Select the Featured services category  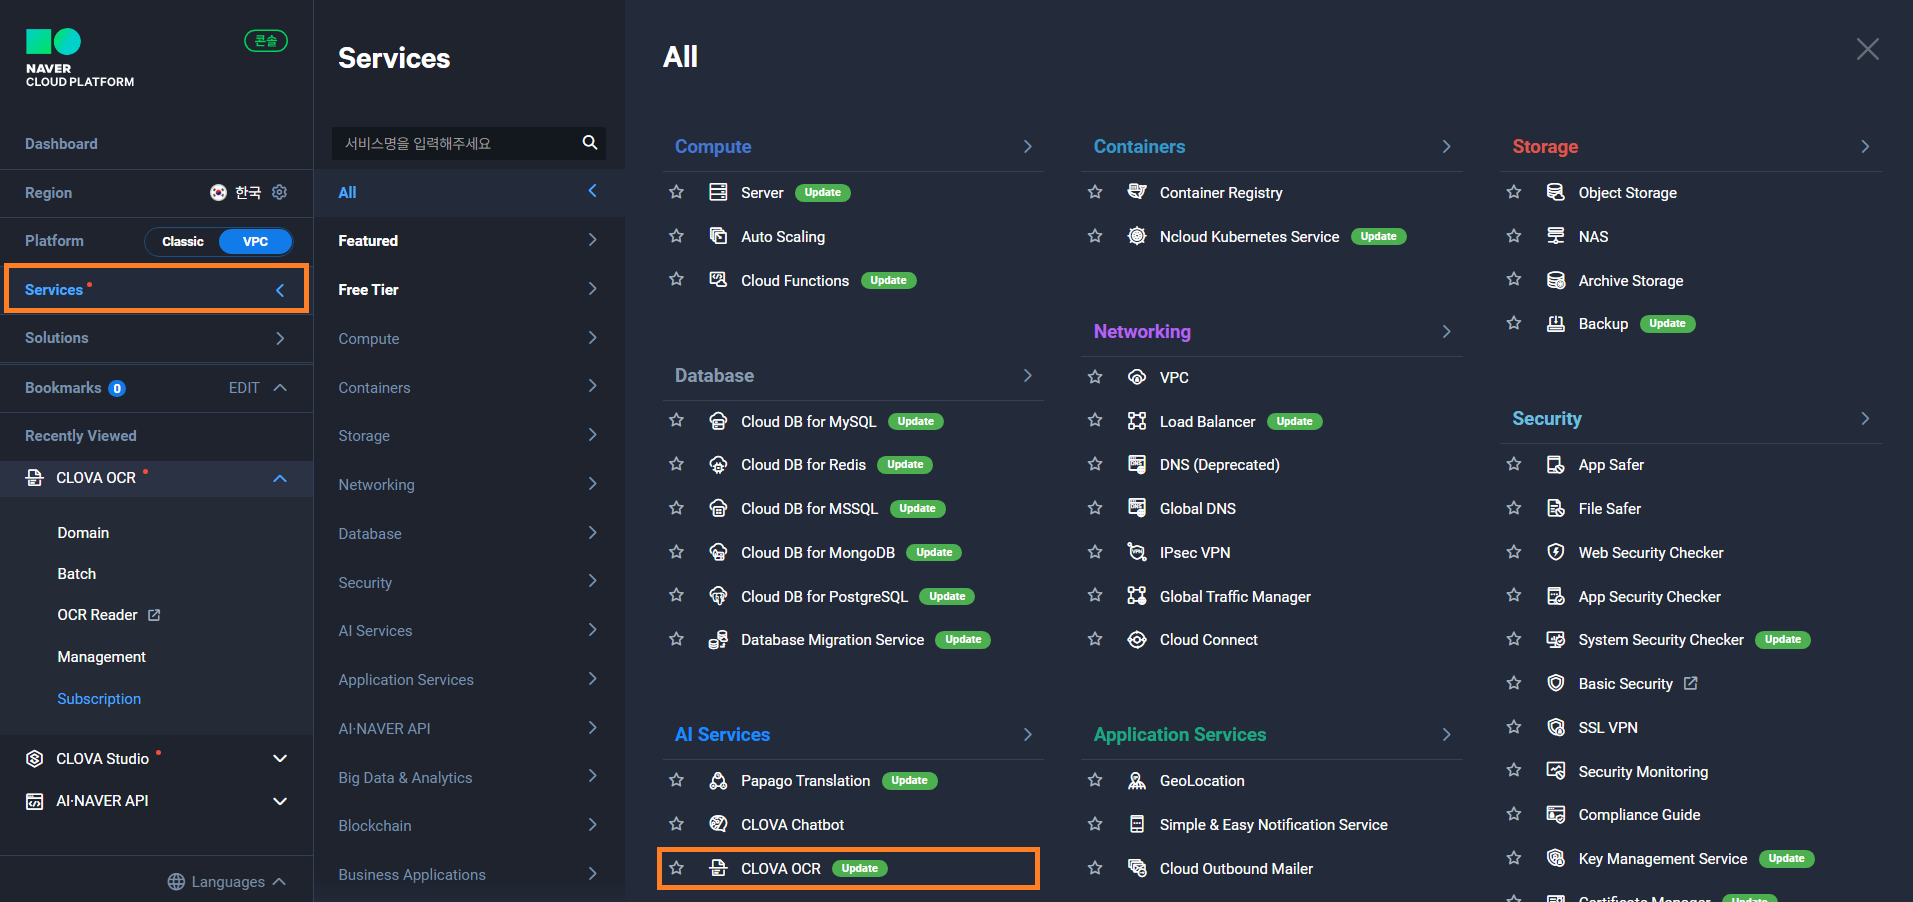[469, 240]
